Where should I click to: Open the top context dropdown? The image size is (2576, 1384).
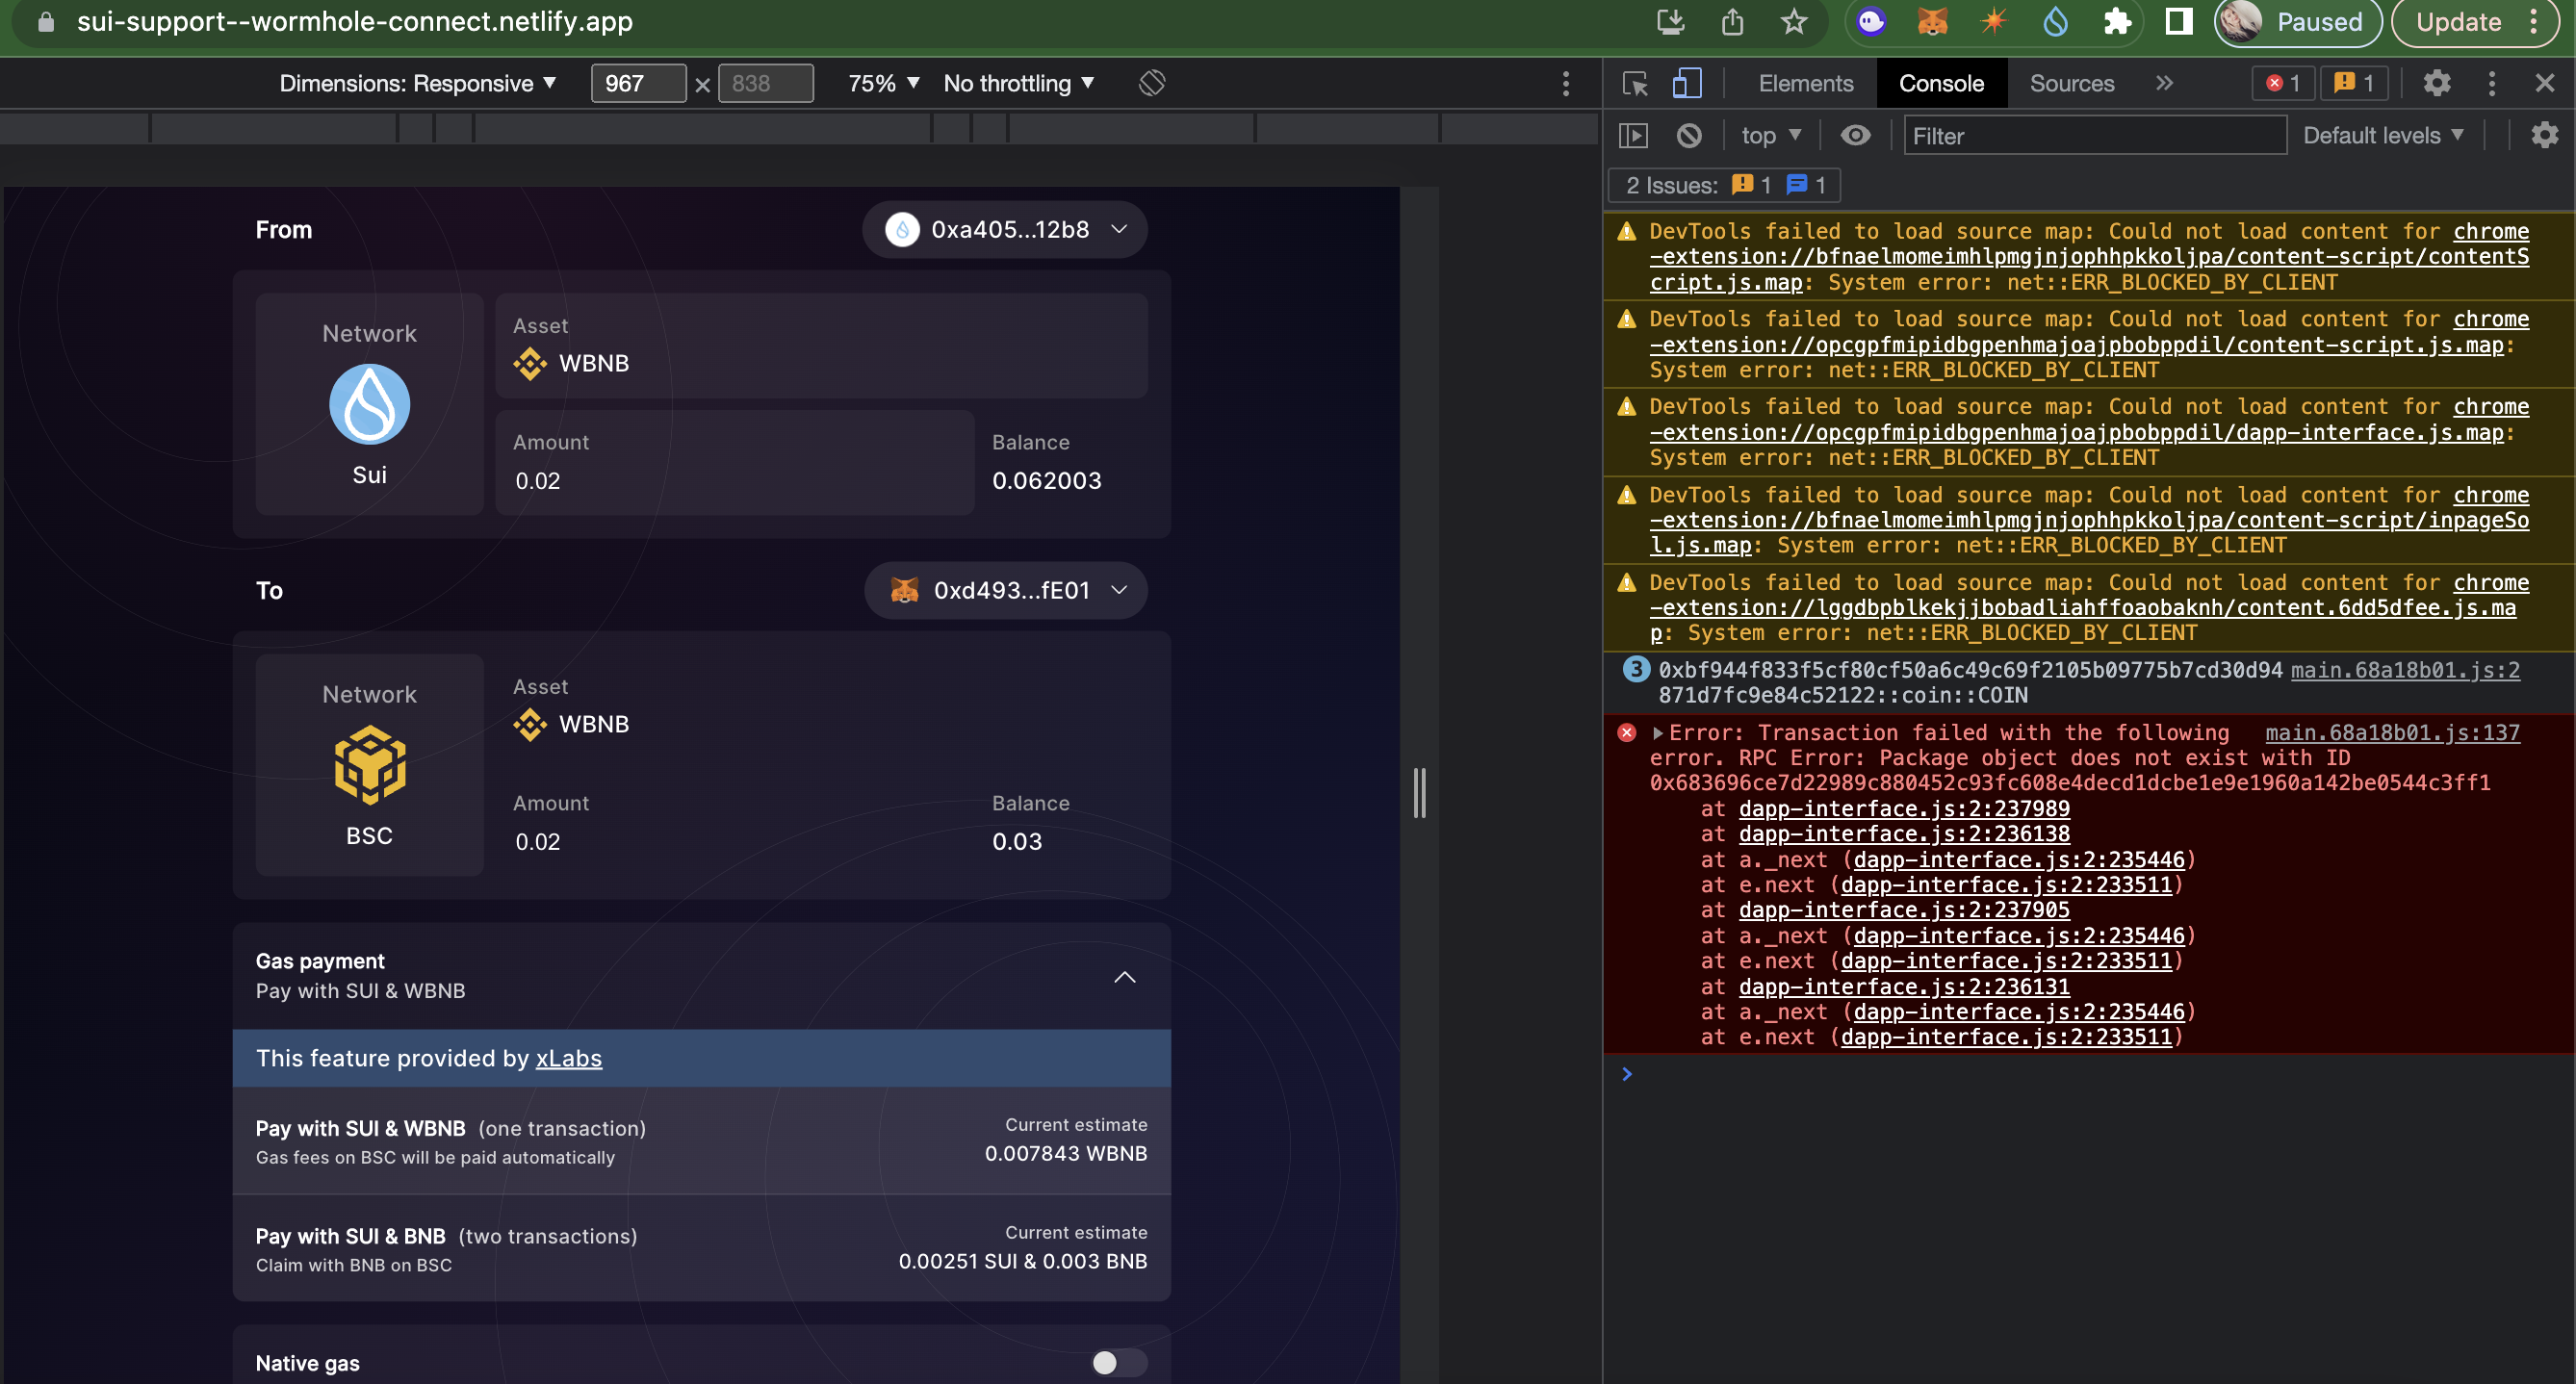(1771, 135)
